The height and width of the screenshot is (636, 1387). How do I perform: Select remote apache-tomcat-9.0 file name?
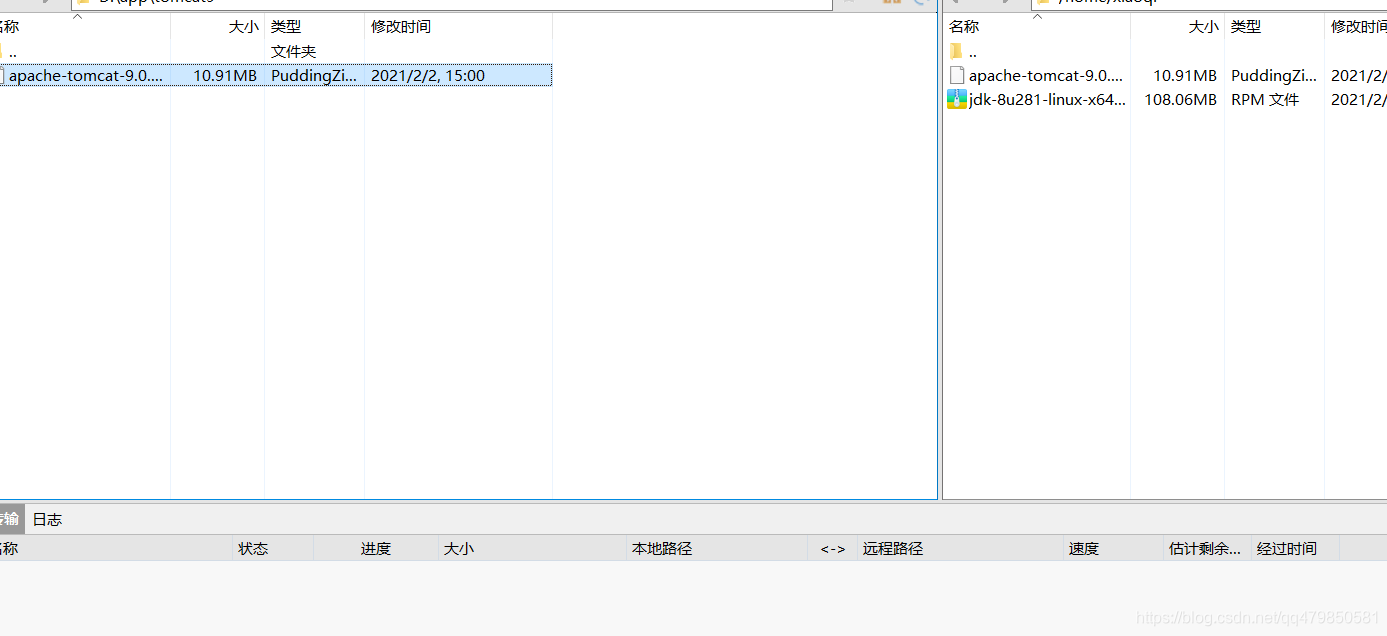click(1046, 75)
